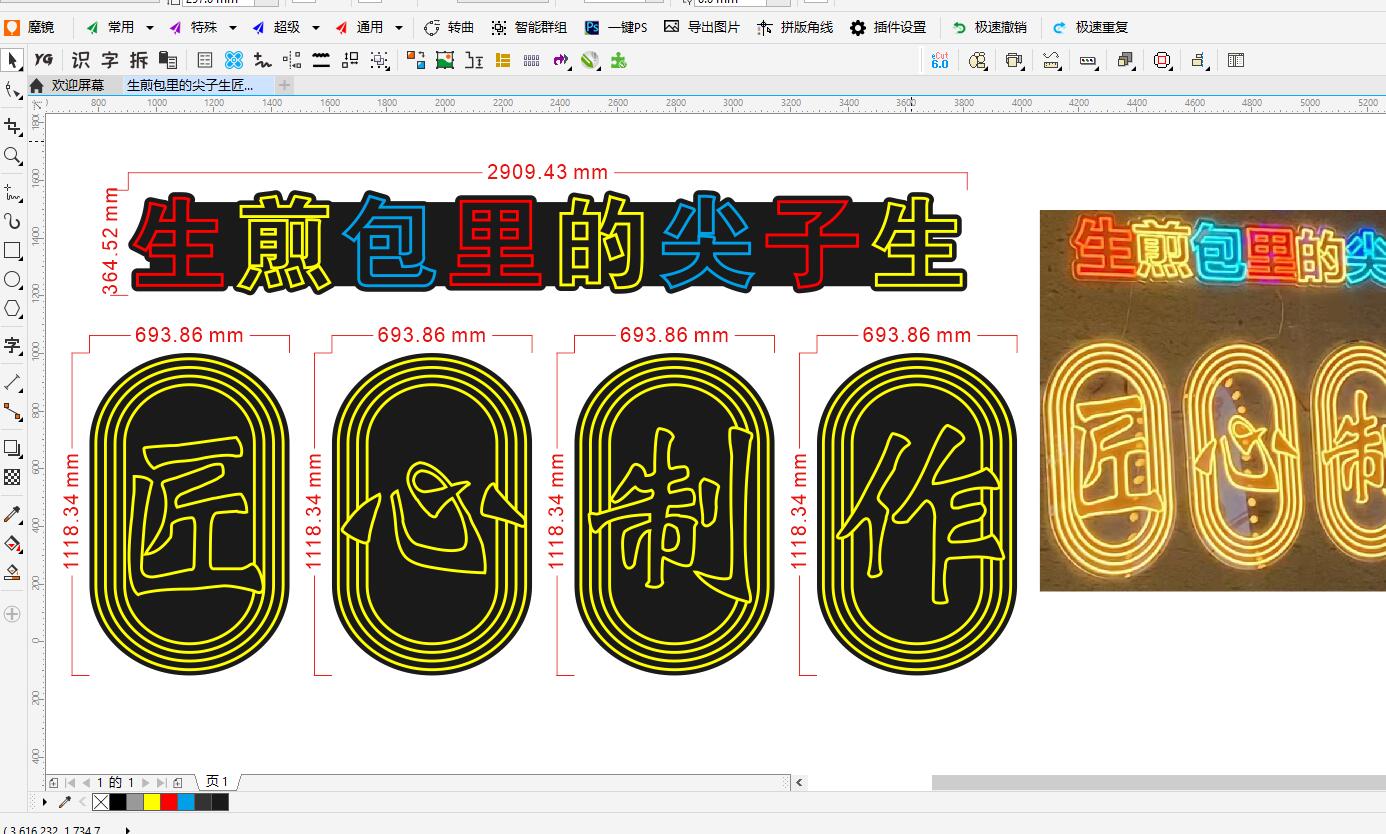Screen dimensions: 1386x834
Task: Select the Color Eyedropper tool
Action: coord(12,514)
